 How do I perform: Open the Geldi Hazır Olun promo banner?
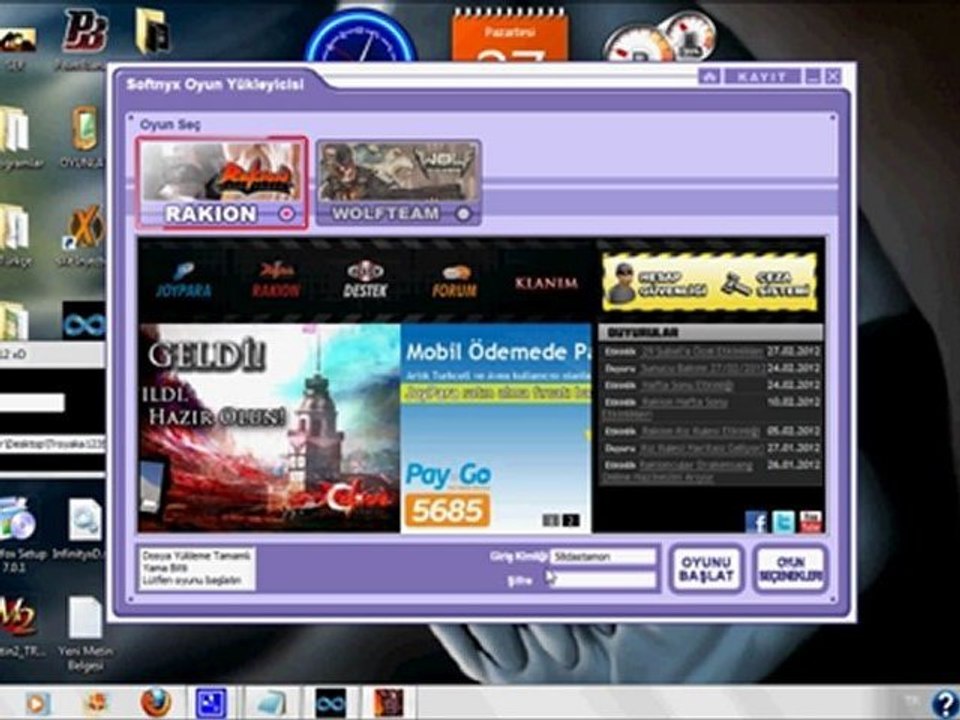tap(269, 427)
